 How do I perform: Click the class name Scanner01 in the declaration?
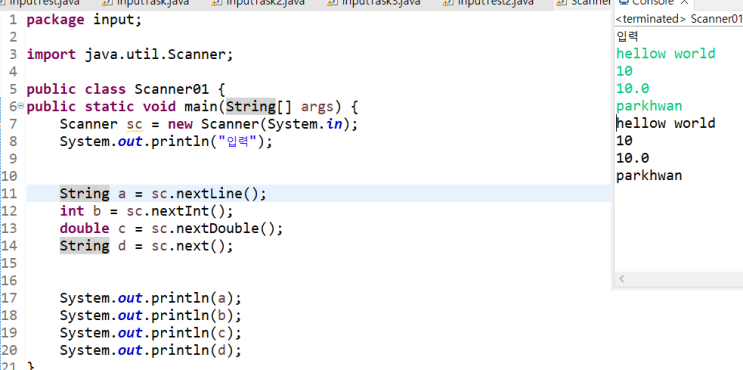172,89
